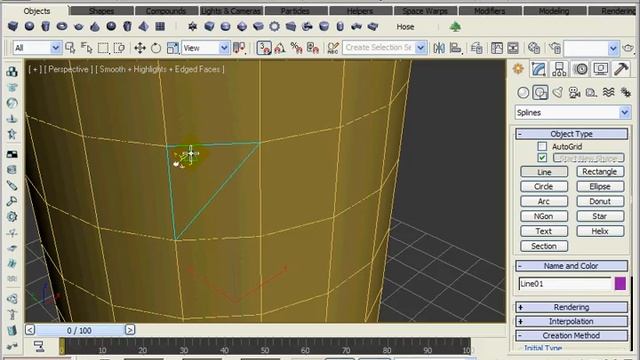Viewport: 640px width, 360px height.
Task: Click the Rectangle spline button
Action: coord(600,171)
